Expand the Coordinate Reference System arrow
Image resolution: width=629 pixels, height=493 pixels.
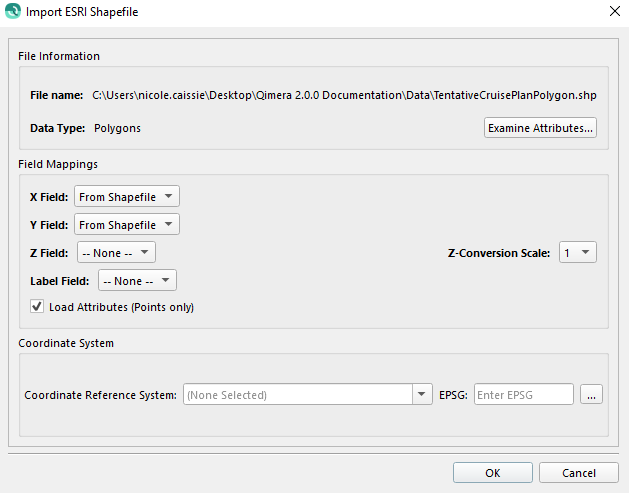pyautogui.click(x=422, y=394)
